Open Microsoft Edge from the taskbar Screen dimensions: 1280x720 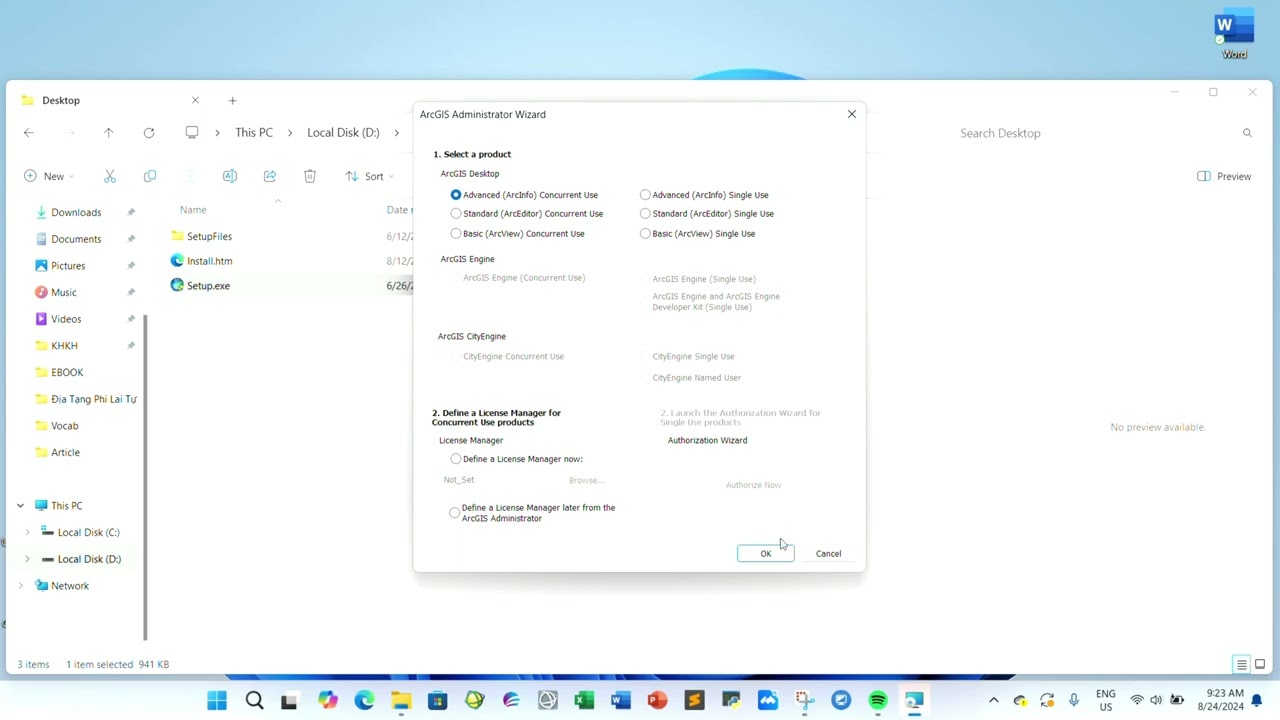point(364,701)
